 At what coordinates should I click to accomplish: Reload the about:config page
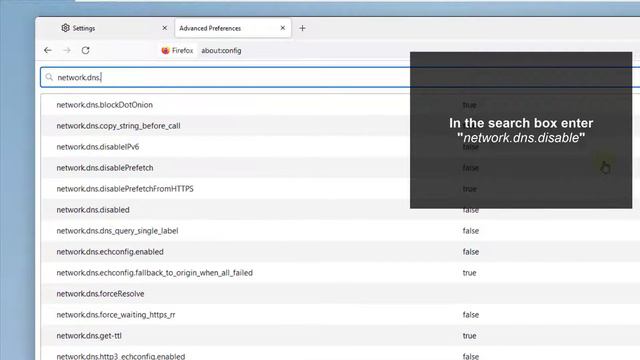(x=85, y=50)
